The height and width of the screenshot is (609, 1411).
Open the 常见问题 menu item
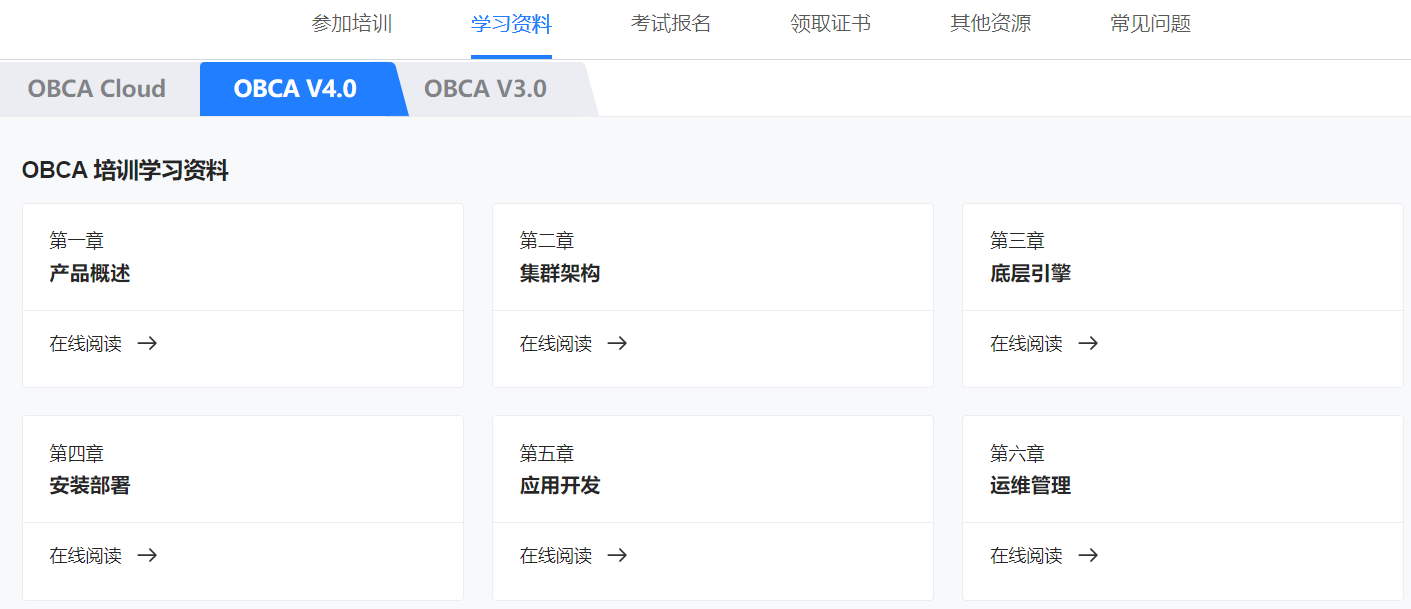click(x=1150, y=22)
